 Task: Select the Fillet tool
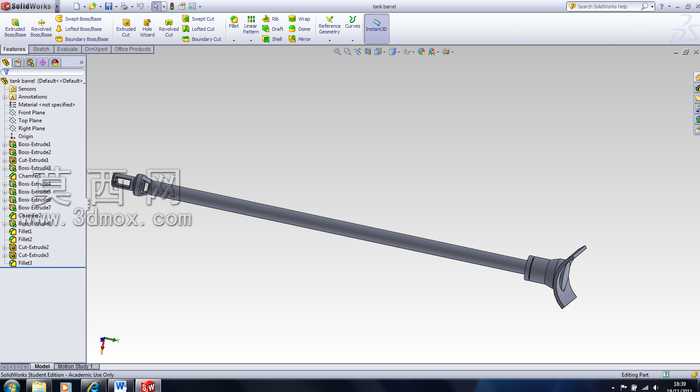point(233,23)
